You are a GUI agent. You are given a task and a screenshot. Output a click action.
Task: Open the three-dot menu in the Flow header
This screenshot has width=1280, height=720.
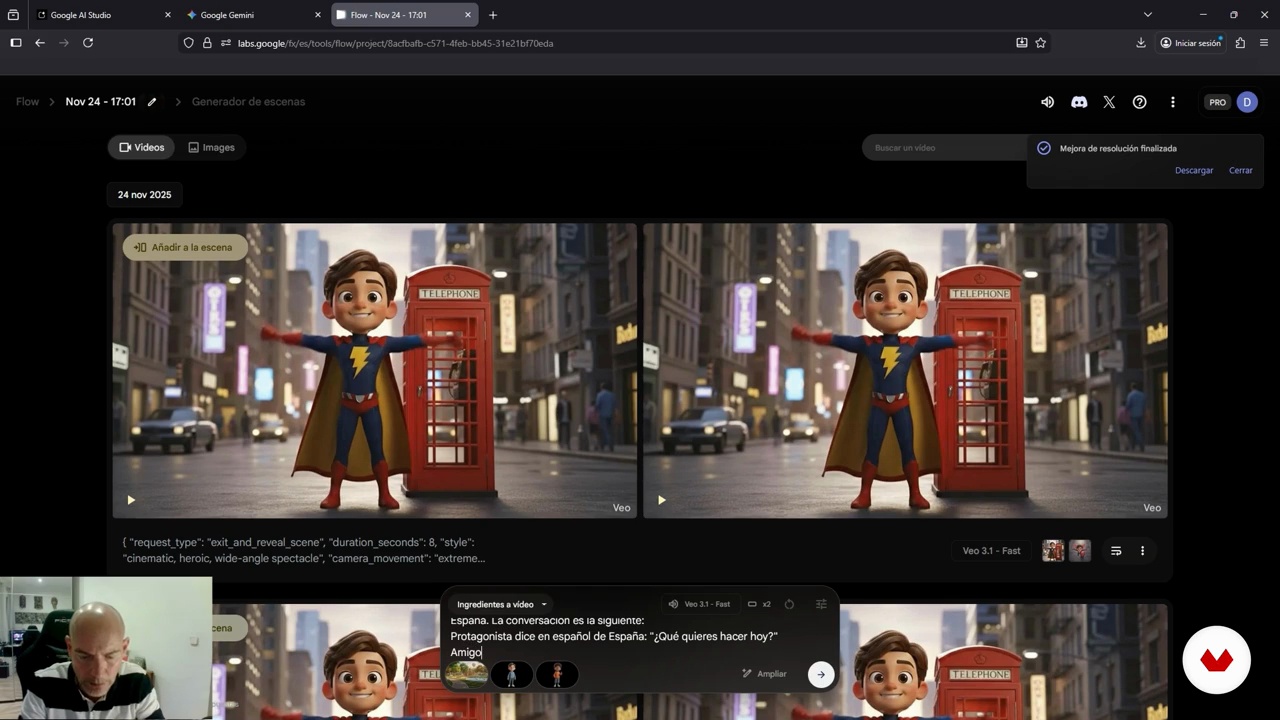click(1172, 102)
